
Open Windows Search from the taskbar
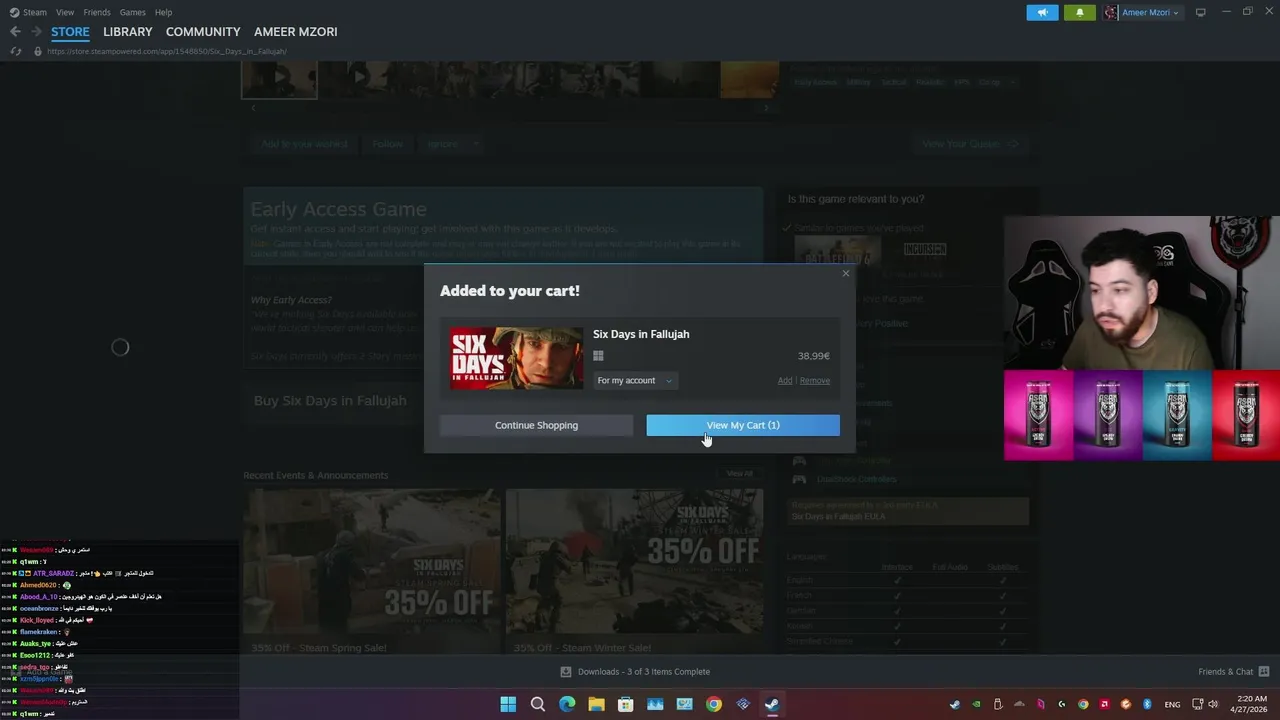538,704
